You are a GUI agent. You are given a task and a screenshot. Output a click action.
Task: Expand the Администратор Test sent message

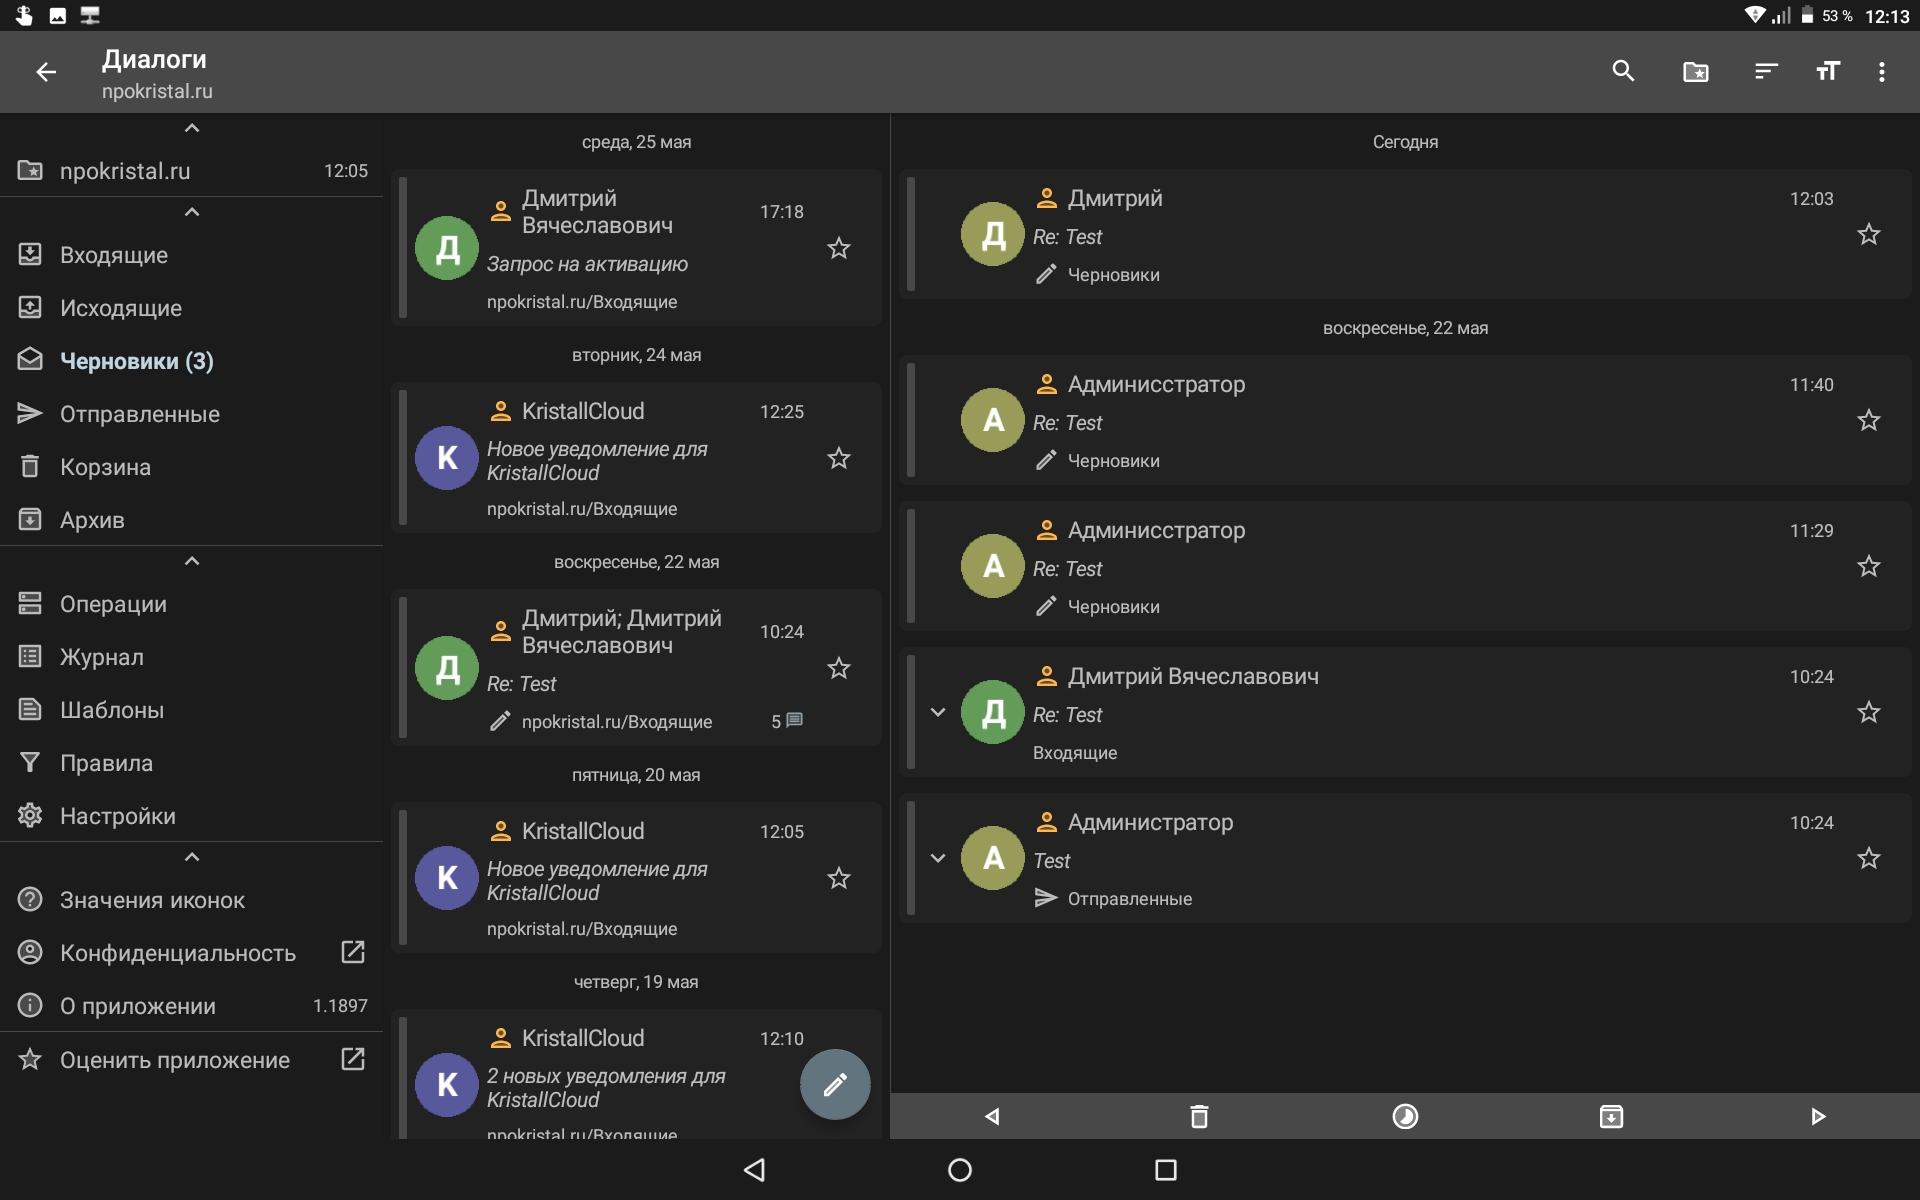click(938, 858)
